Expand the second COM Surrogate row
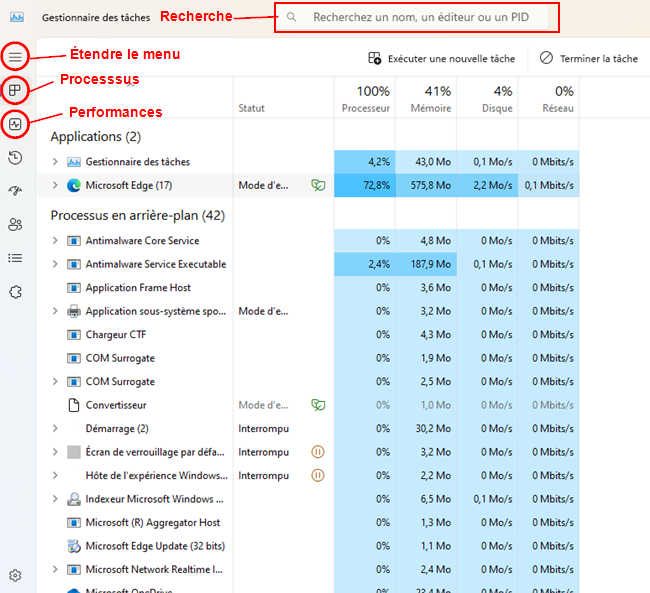Viewport: 650px width, 593px height. point(55,382)
